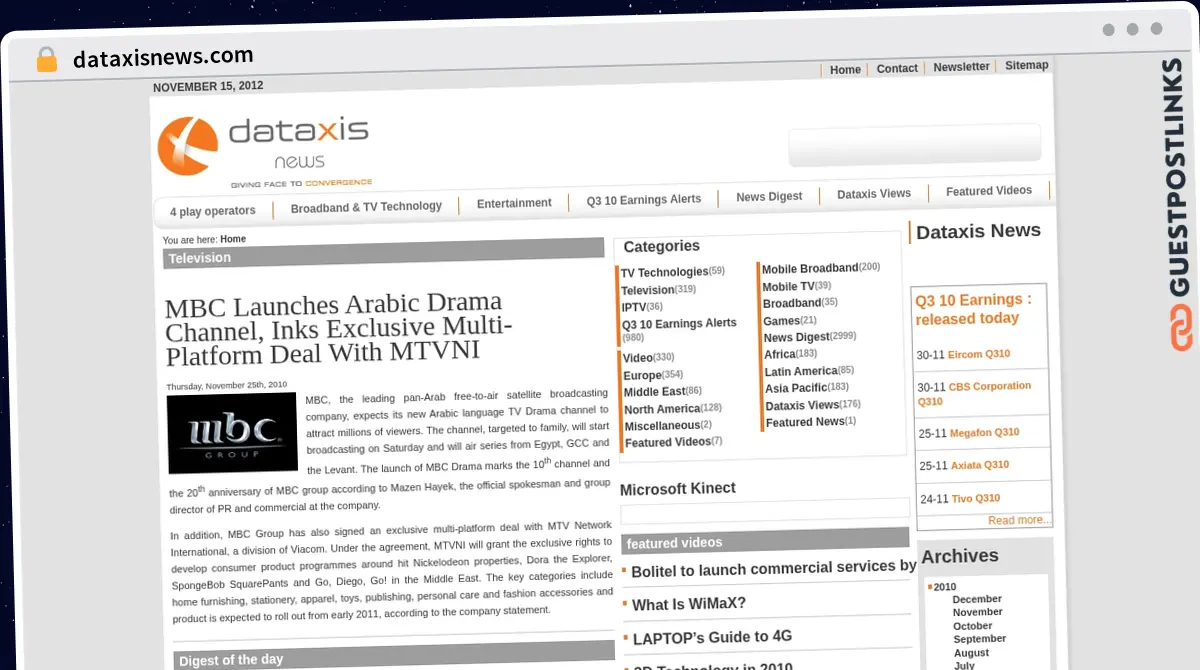The image size is (1200, 670).
Task: Go to Featured Videos tab
Action: [x=989, y=190]
